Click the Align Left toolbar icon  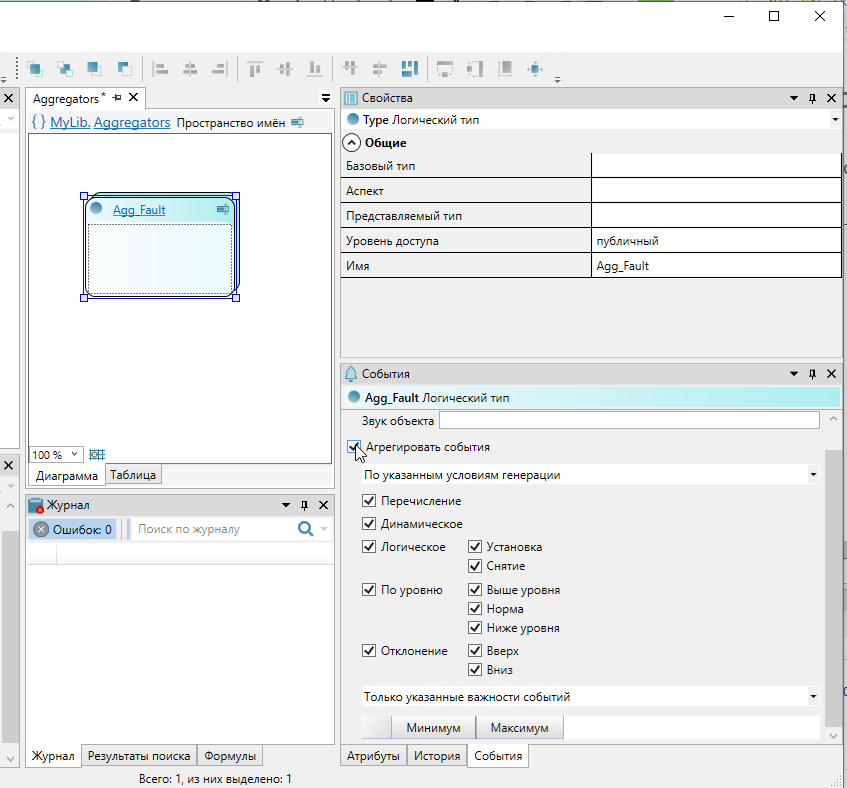point(160,69)
